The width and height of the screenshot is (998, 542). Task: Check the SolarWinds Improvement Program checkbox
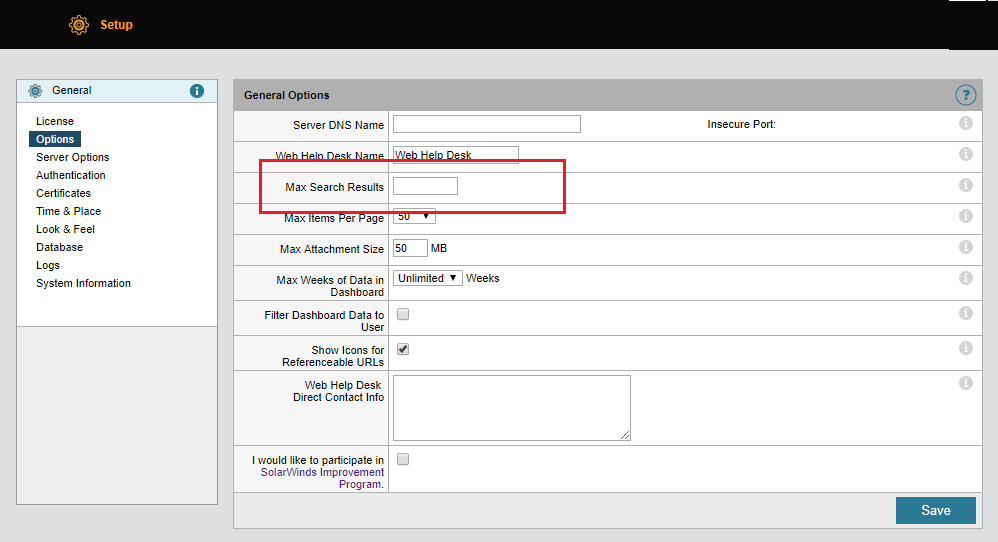click(x=403, y=459)
